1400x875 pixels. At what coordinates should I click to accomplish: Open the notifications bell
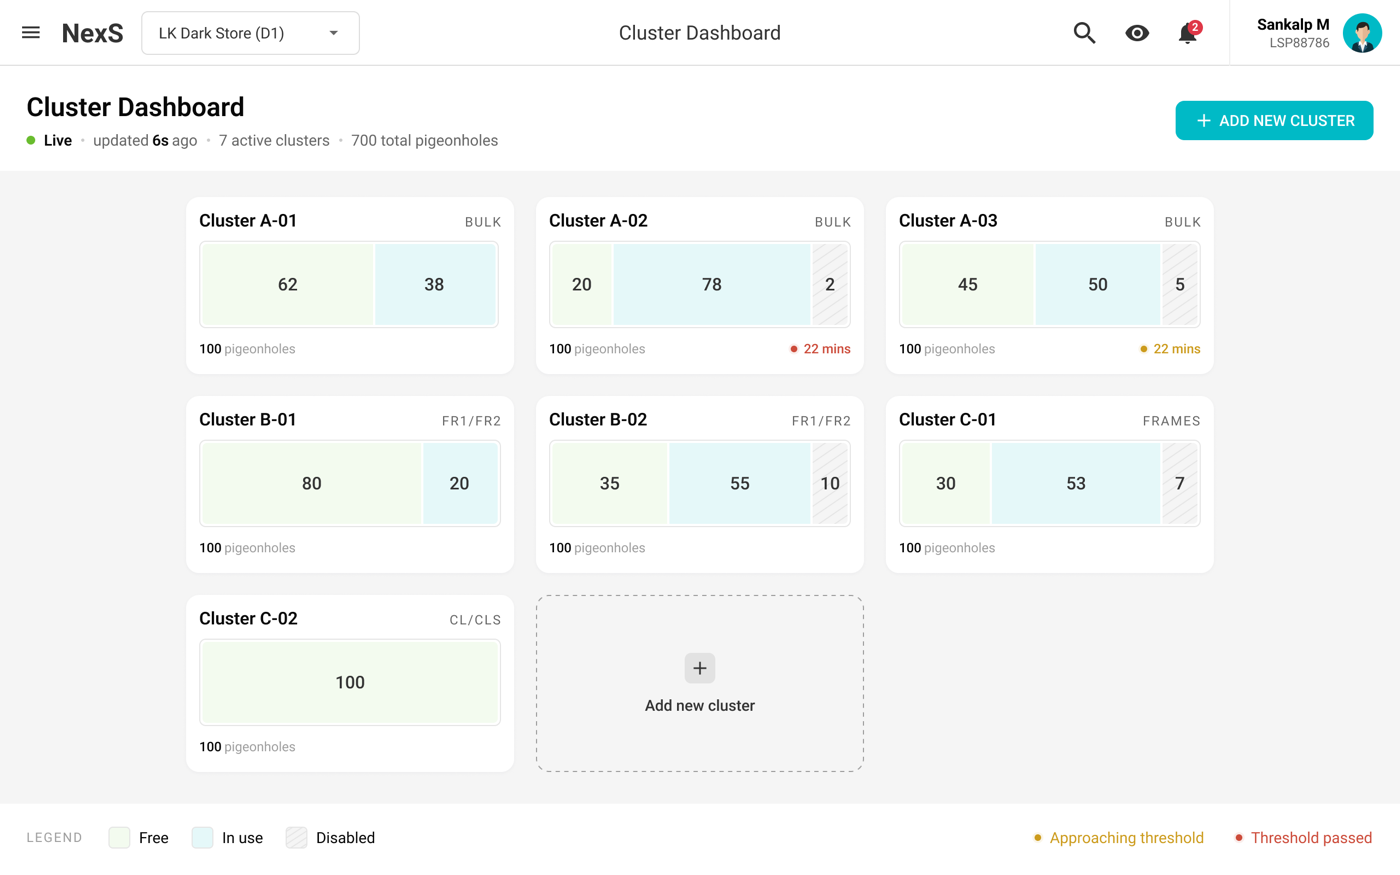click(1188, 33)
